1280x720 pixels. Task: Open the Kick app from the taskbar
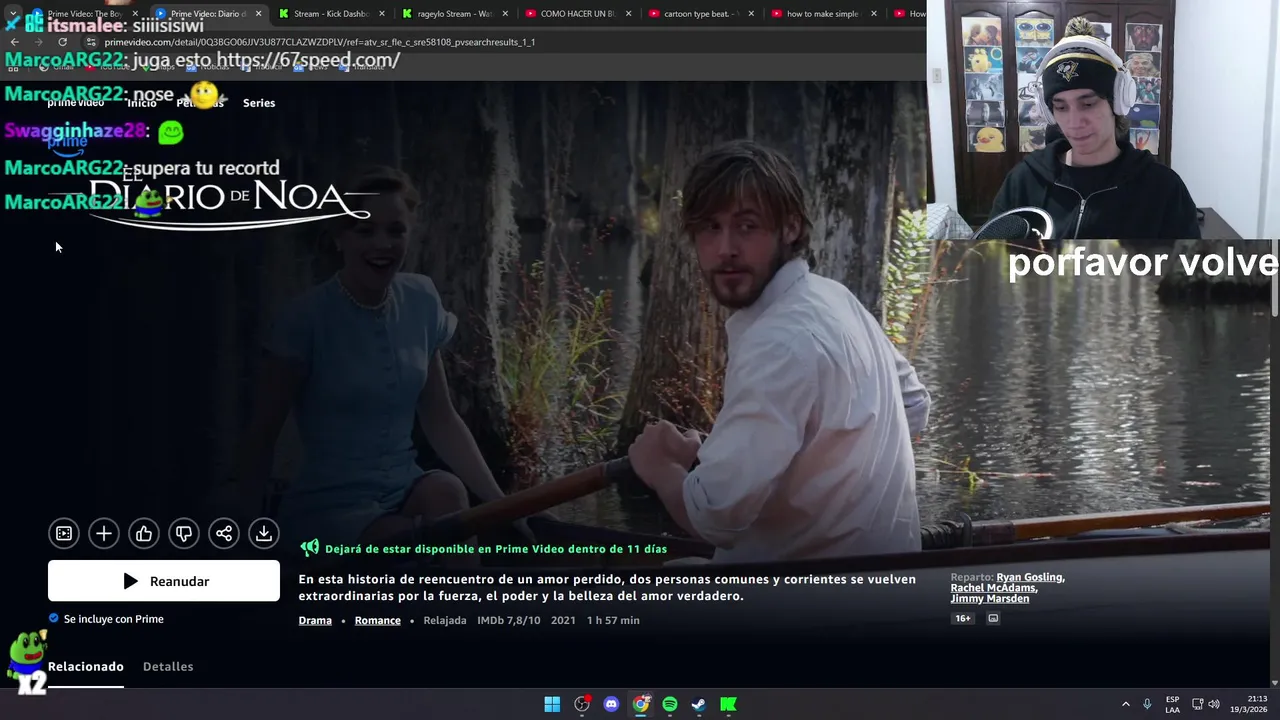[729, 704]
